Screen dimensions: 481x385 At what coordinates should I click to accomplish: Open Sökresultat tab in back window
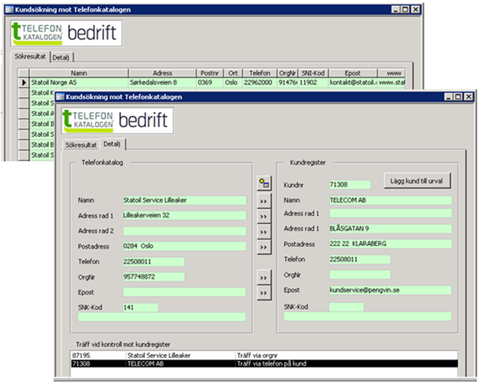click(30, 56)
